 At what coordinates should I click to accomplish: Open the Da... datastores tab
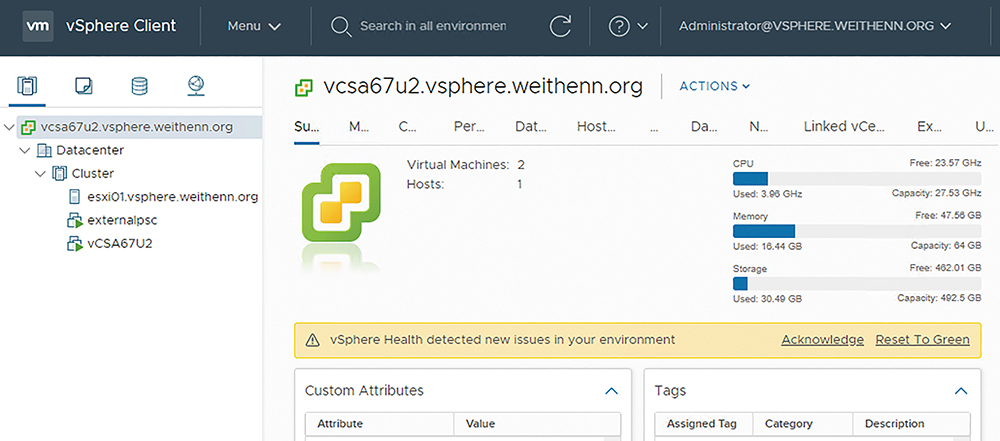pyautogui.click(x=704, y=126)
